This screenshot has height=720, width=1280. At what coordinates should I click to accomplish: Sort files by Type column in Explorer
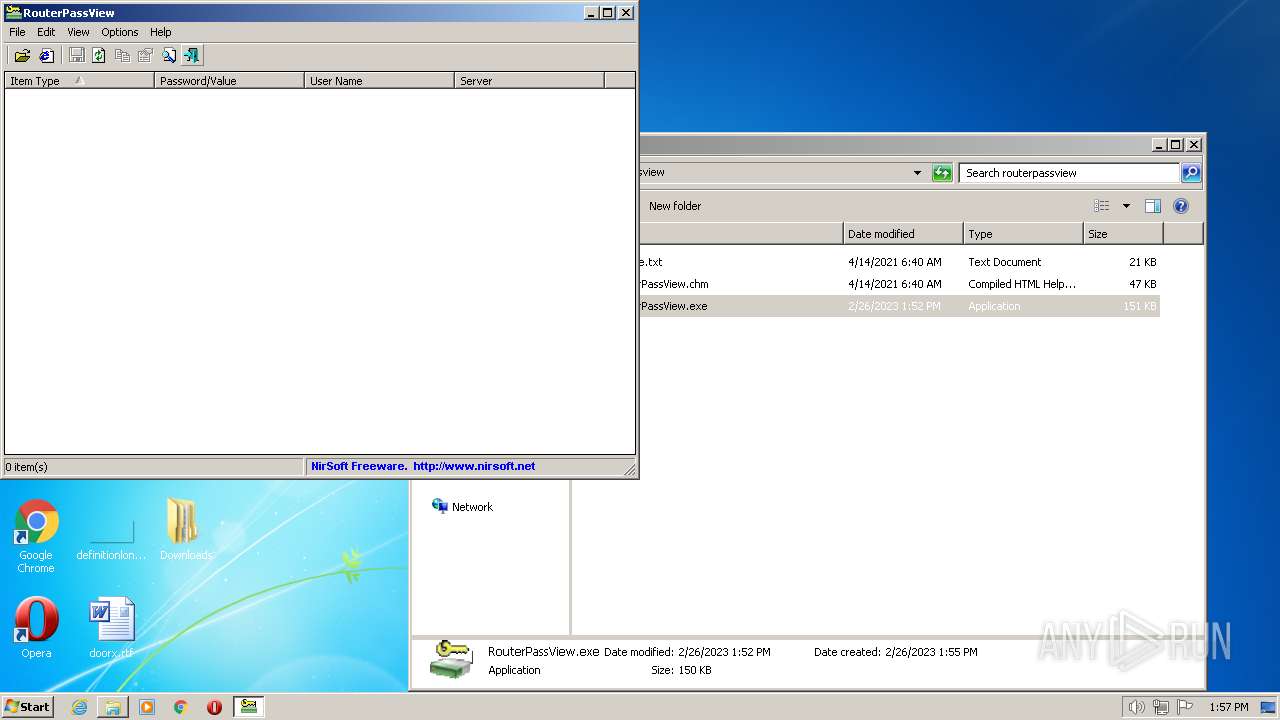[1023, 234]
